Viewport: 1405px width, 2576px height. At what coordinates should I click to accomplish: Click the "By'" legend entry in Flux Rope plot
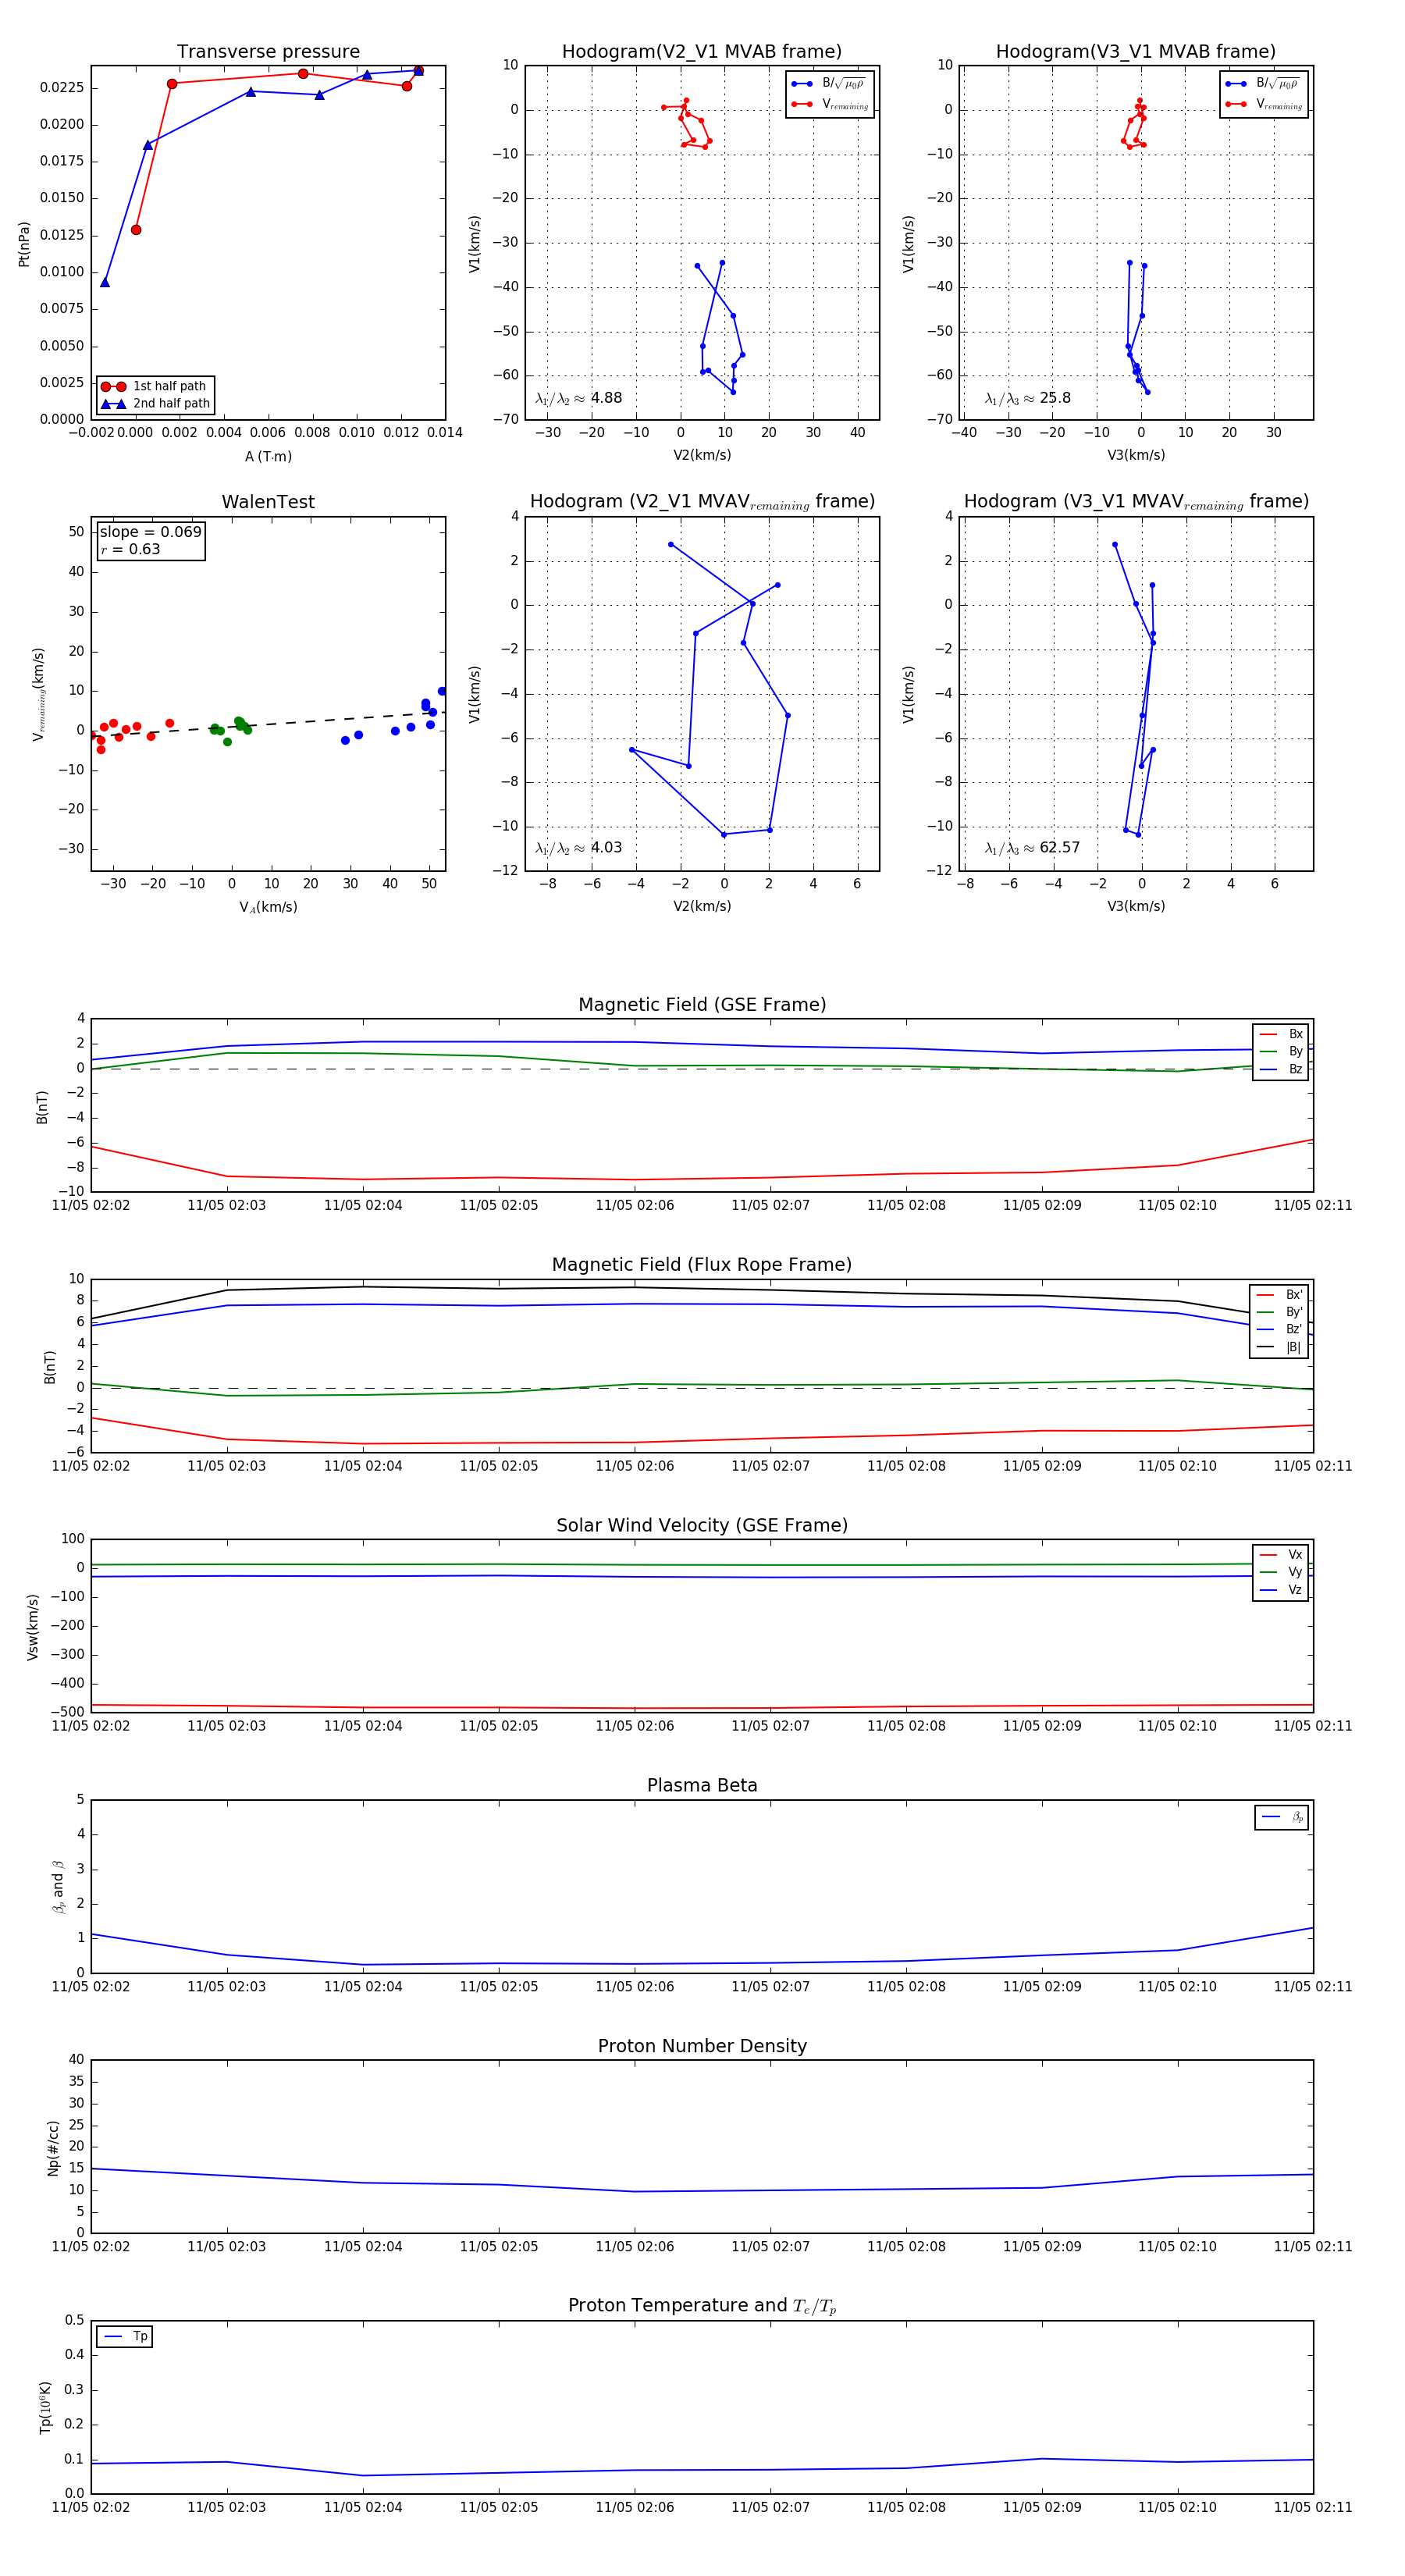pyautogui.click(x=1280, y=1312)
